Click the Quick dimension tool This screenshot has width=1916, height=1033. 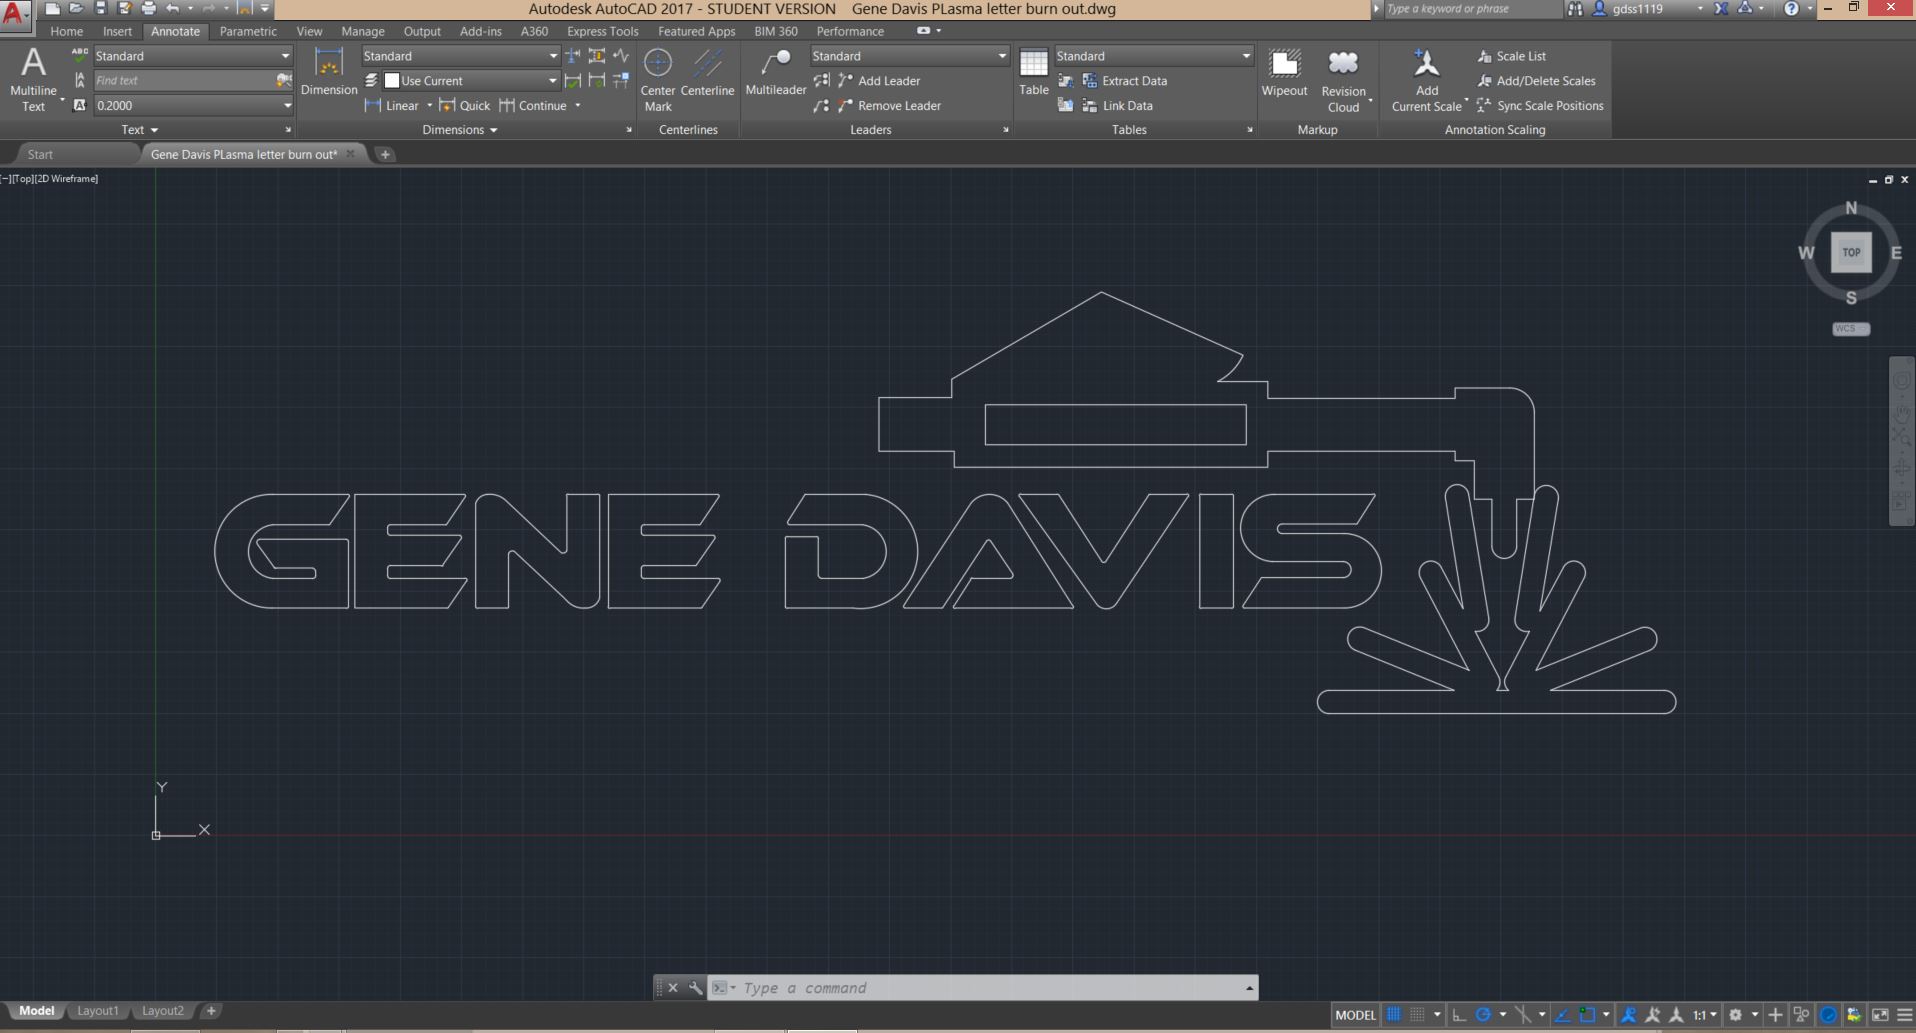click(465, 105)
